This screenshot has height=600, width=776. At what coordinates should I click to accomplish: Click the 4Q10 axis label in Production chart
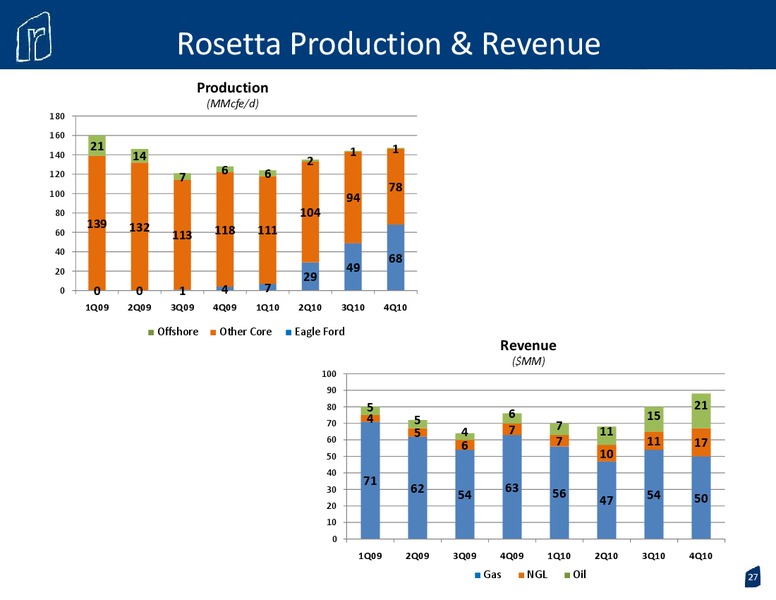(395, 307)
